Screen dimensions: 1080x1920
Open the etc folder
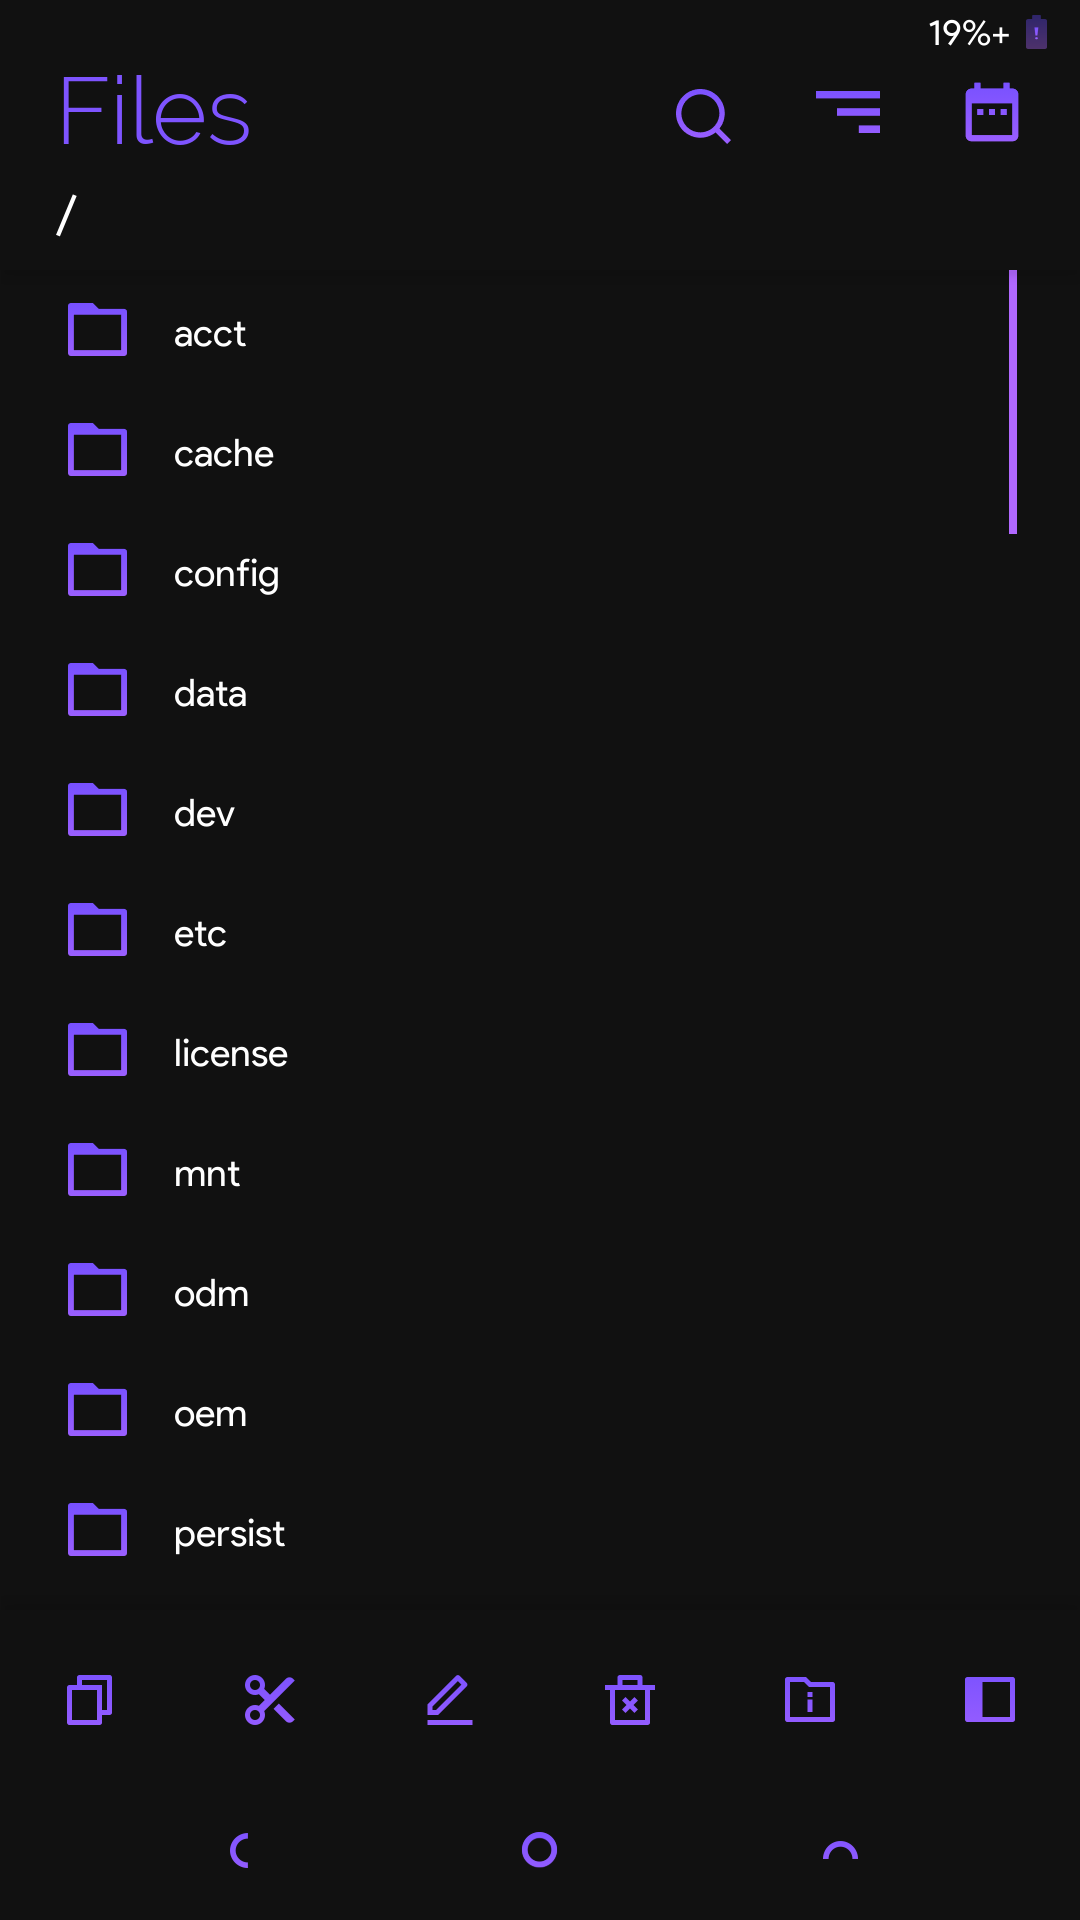click(x=200, y=933)
